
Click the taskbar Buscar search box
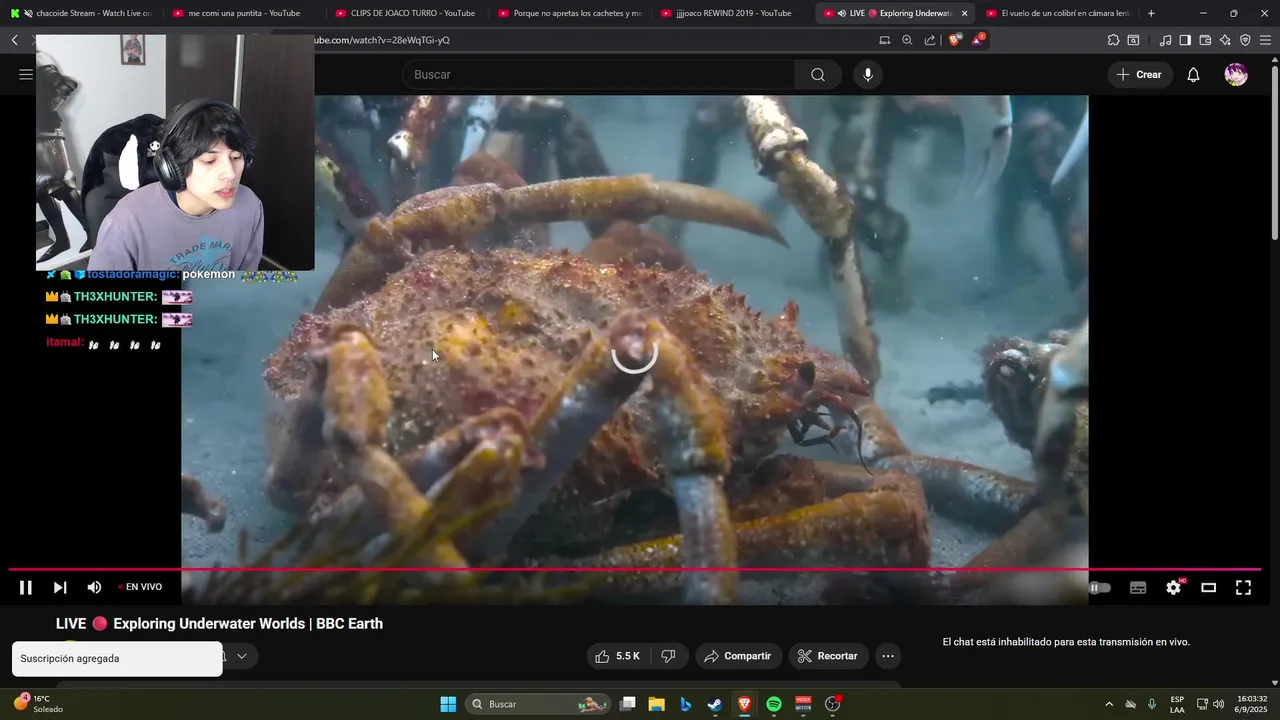click(539, 704)
